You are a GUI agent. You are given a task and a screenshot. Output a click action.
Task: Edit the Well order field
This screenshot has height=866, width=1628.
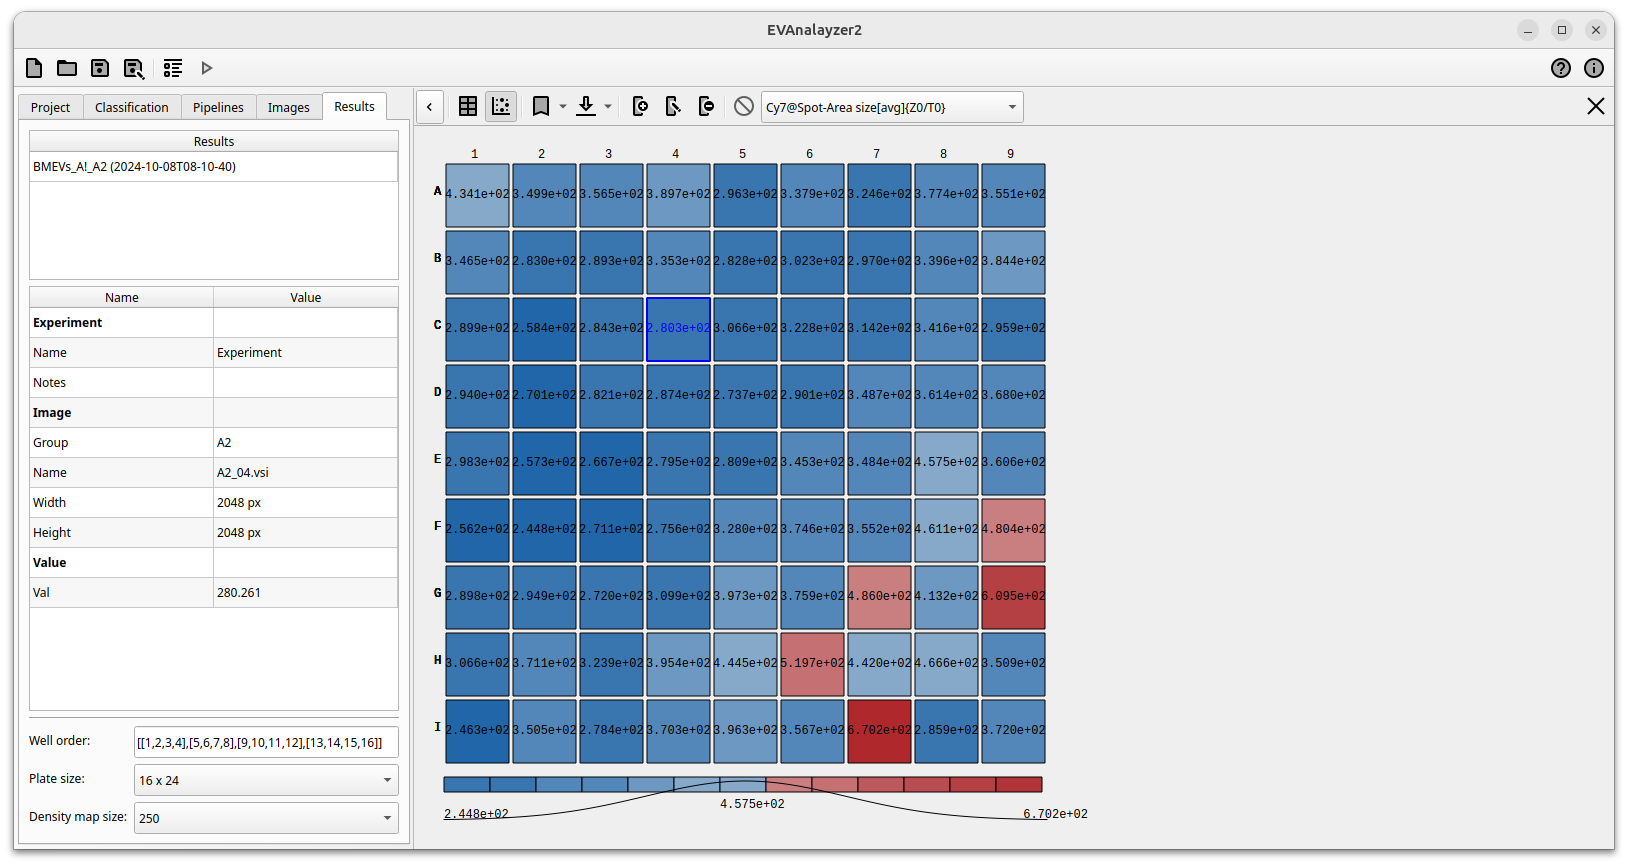[x=266, y=742]
